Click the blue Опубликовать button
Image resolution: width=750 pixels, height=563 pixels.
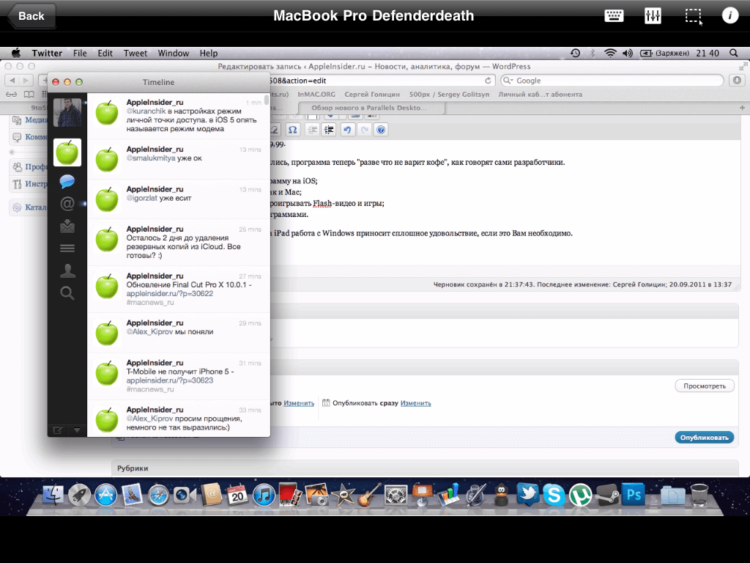pos(704,437)
